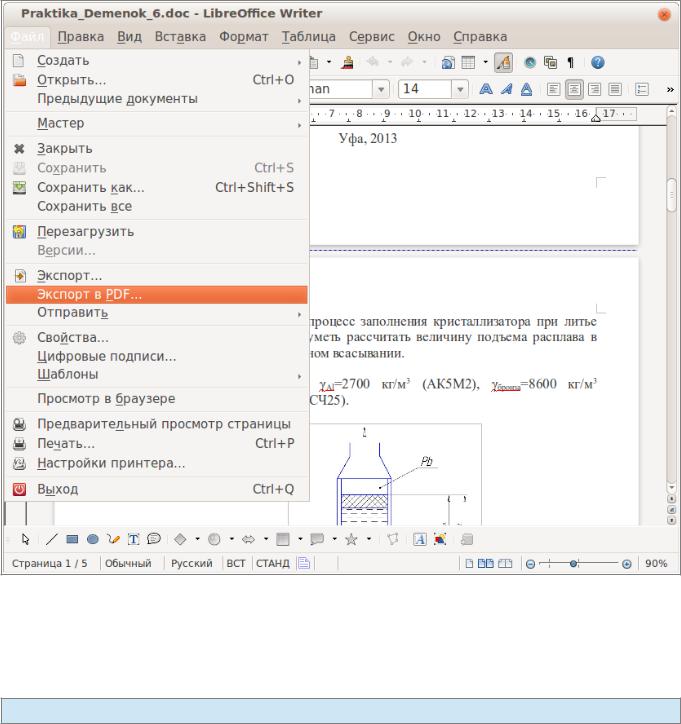Select Экспорт в PDF... menu entry
681x724 pixels.
tap(157, 295)
